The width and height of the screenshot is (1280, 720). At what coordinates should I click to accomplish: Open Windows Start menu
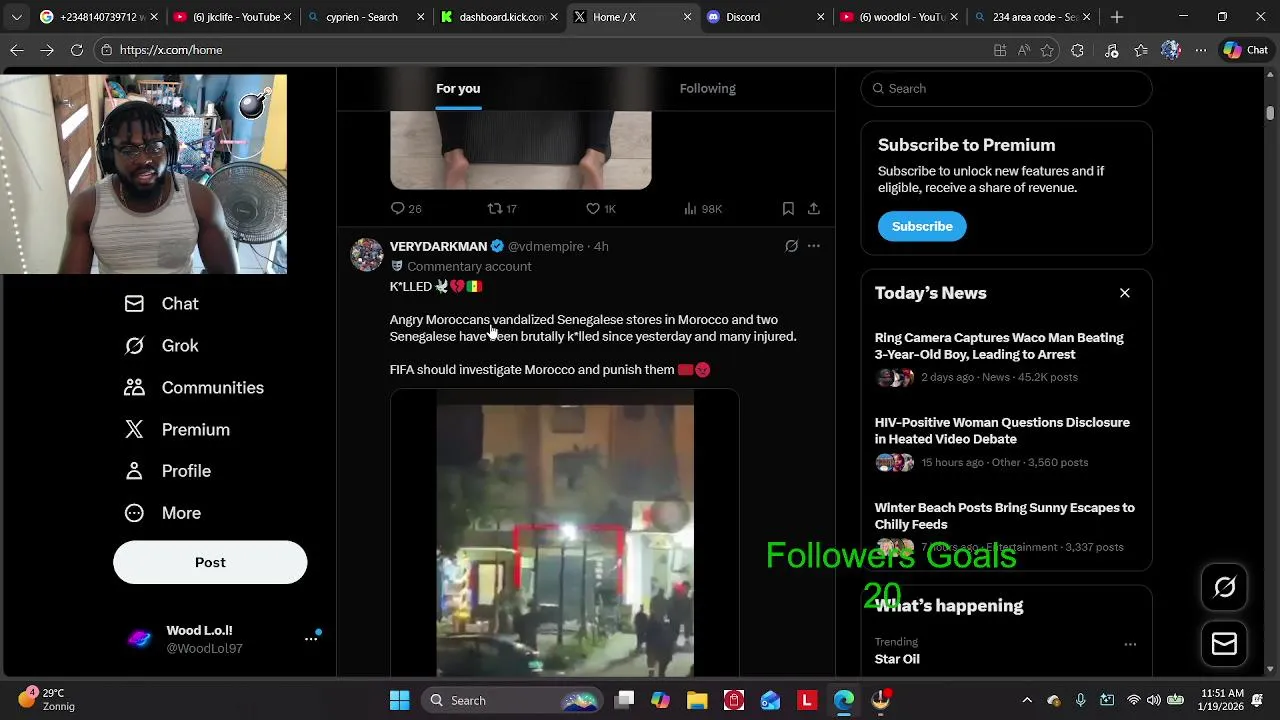[399, 700]
